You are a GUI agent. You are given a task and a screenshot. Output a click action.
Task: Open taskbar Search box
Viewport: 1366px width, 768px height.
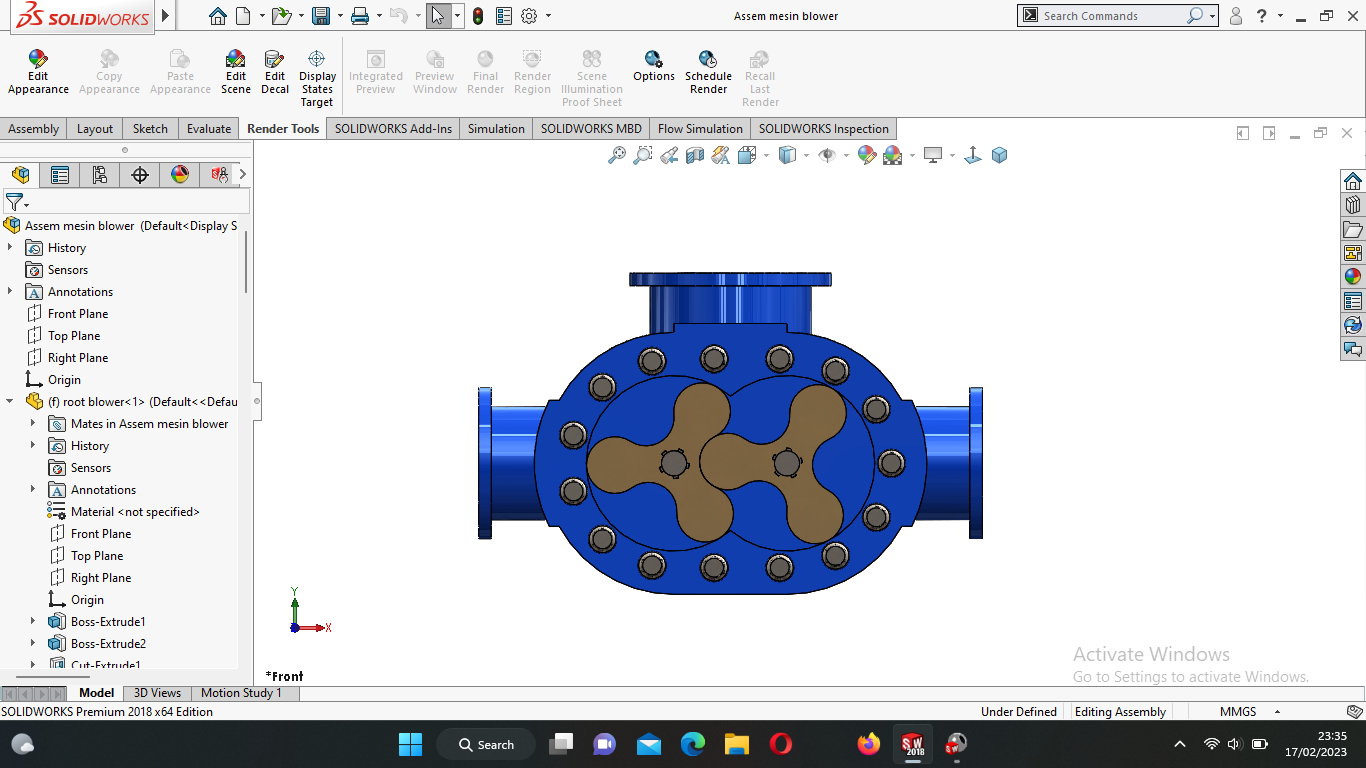click(x=486, y=744)
